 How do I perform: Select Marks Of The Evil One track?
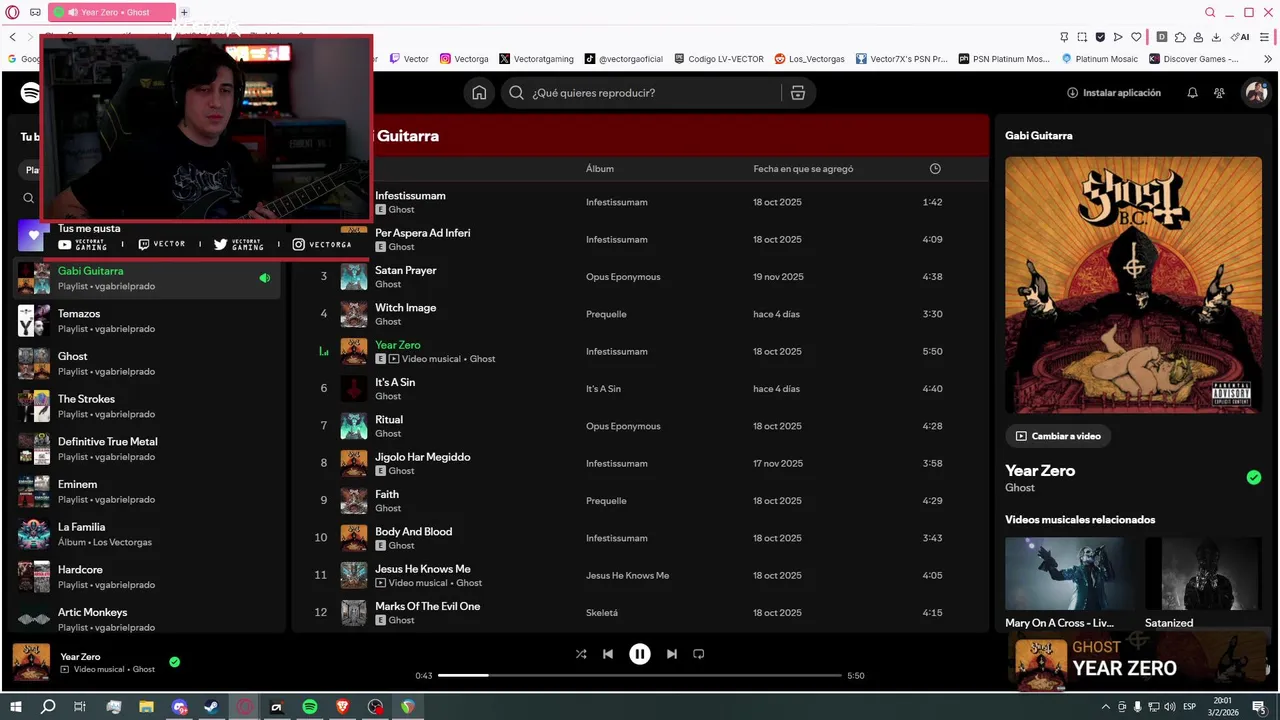640,613
